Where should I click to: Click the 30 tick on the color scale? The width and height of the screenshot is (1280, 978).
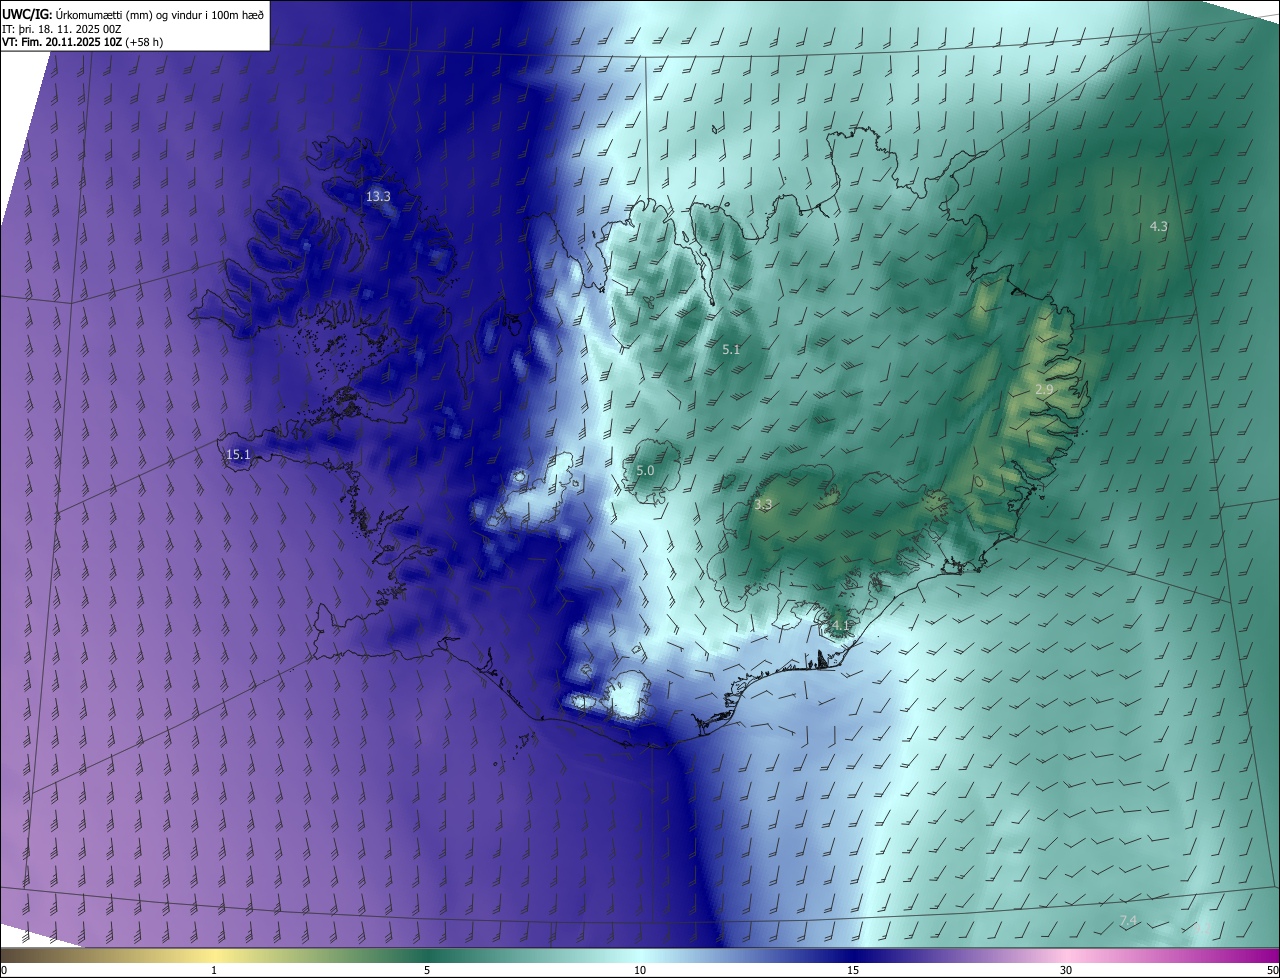coord(1066,970)
